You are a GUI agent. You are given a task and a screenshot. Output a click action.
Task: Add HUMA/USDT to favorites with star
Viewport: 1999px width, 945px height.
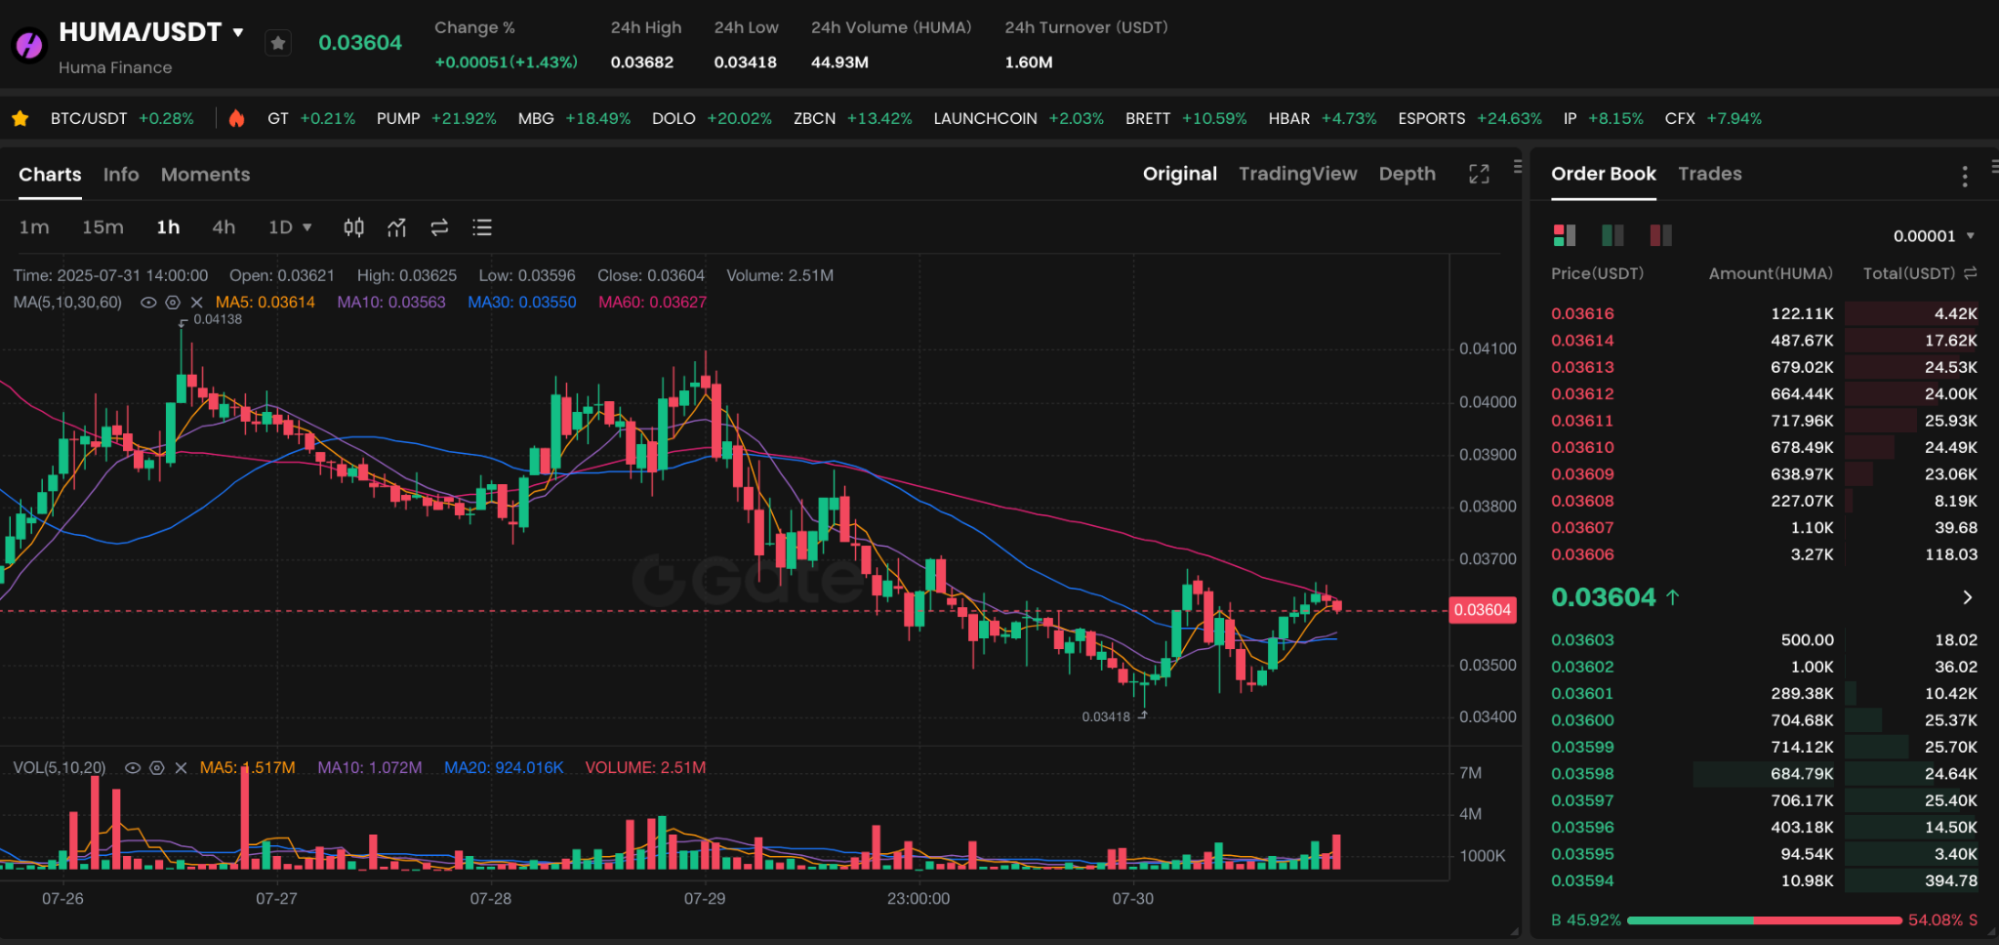[278, 43]
